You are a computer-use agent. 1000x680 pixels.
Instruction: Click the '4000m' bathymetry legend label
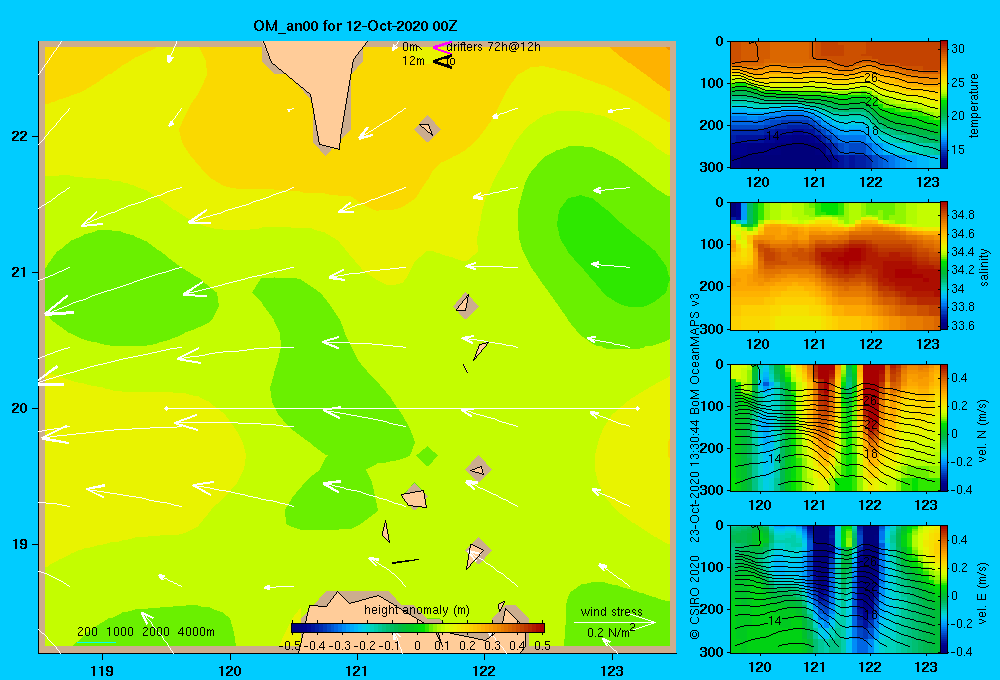tap(196, 632)
